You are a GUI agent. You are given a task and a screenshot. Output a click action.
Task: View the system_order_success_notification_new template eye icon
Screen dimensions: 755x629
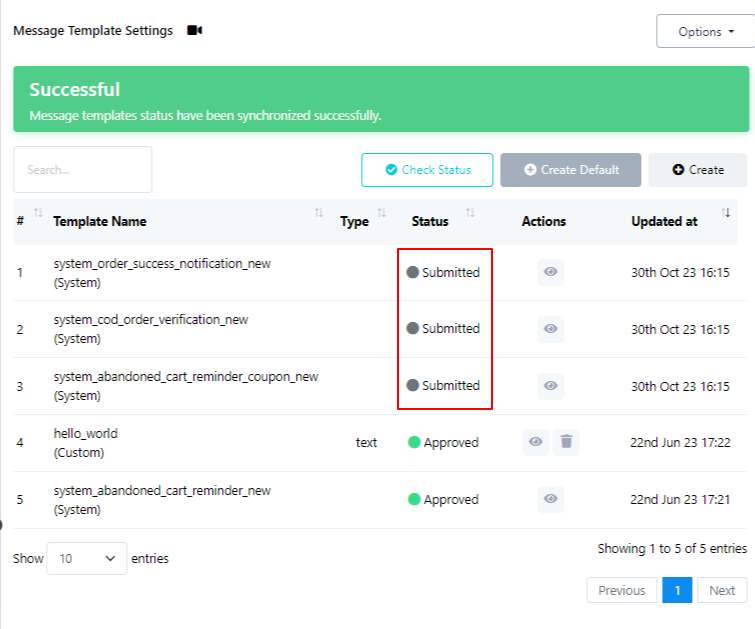[x=551, y=272]
